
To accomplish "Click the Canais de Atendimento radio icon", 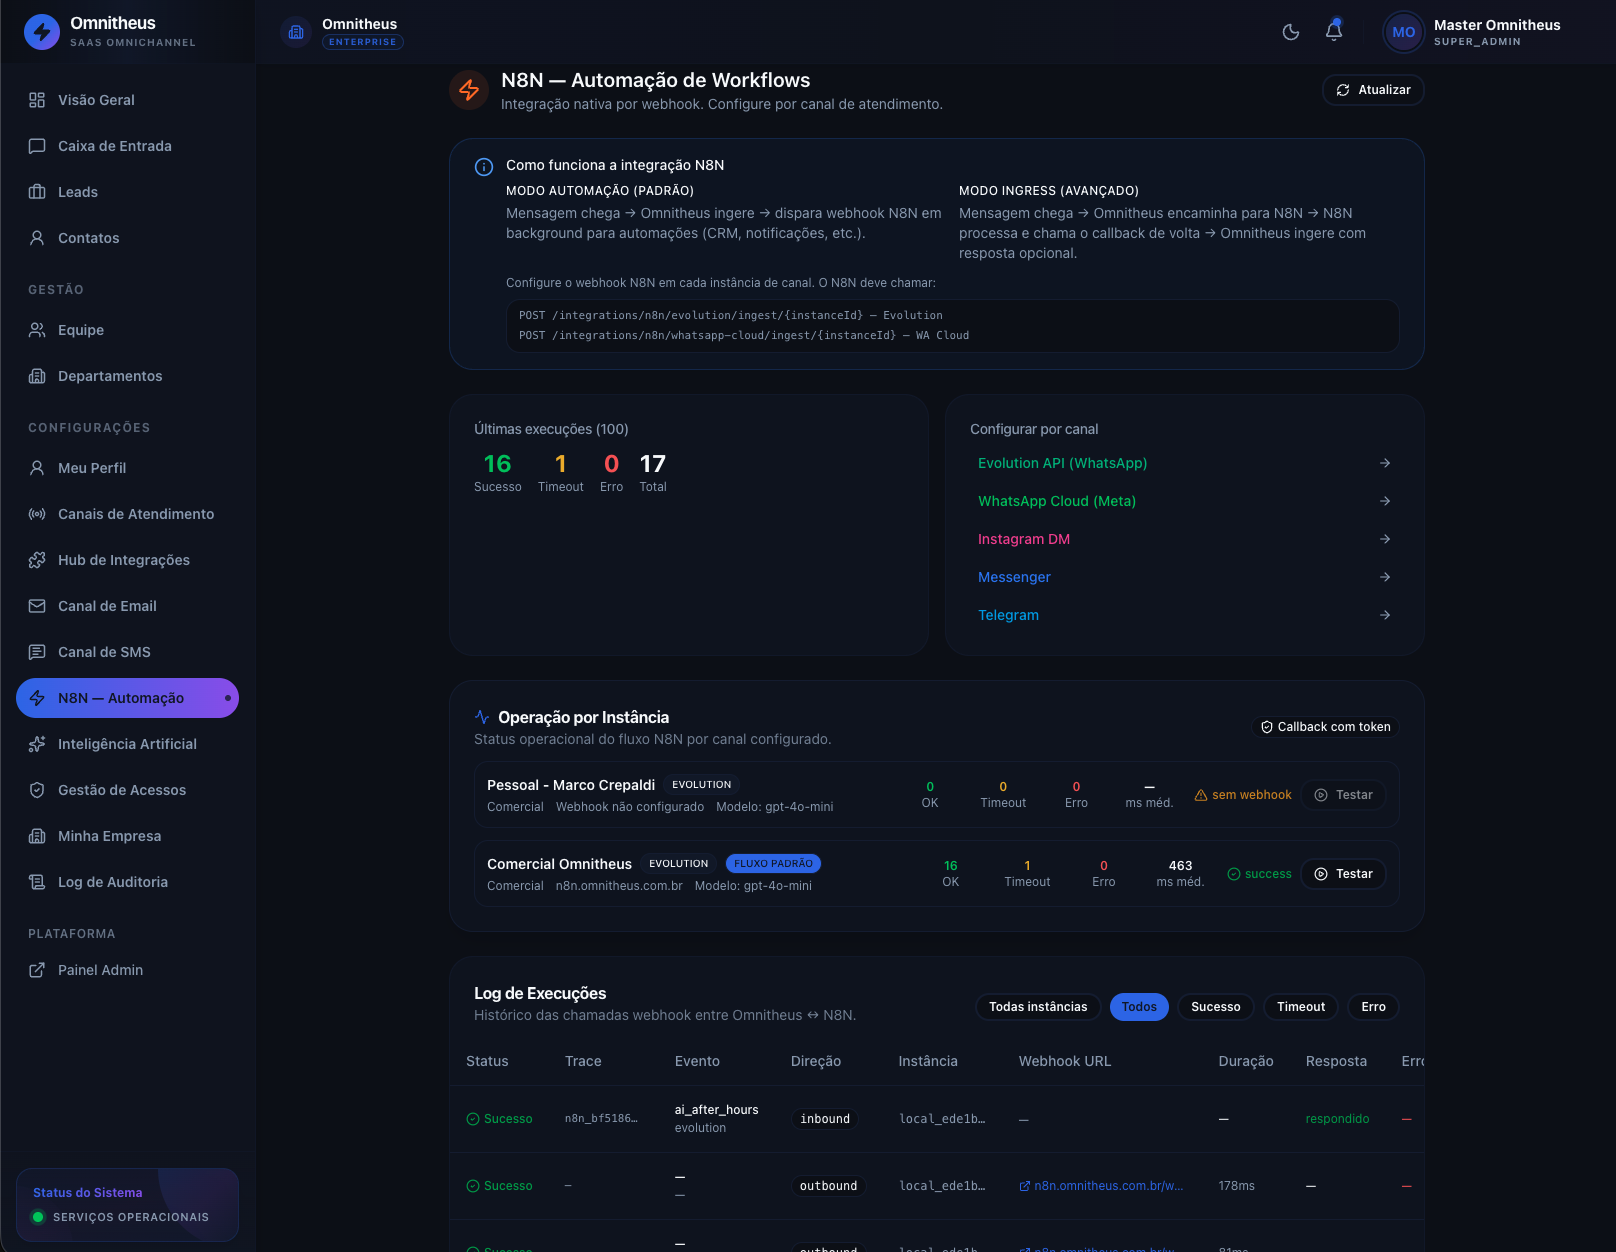I will pyautogui.click(x=37, y=514).
